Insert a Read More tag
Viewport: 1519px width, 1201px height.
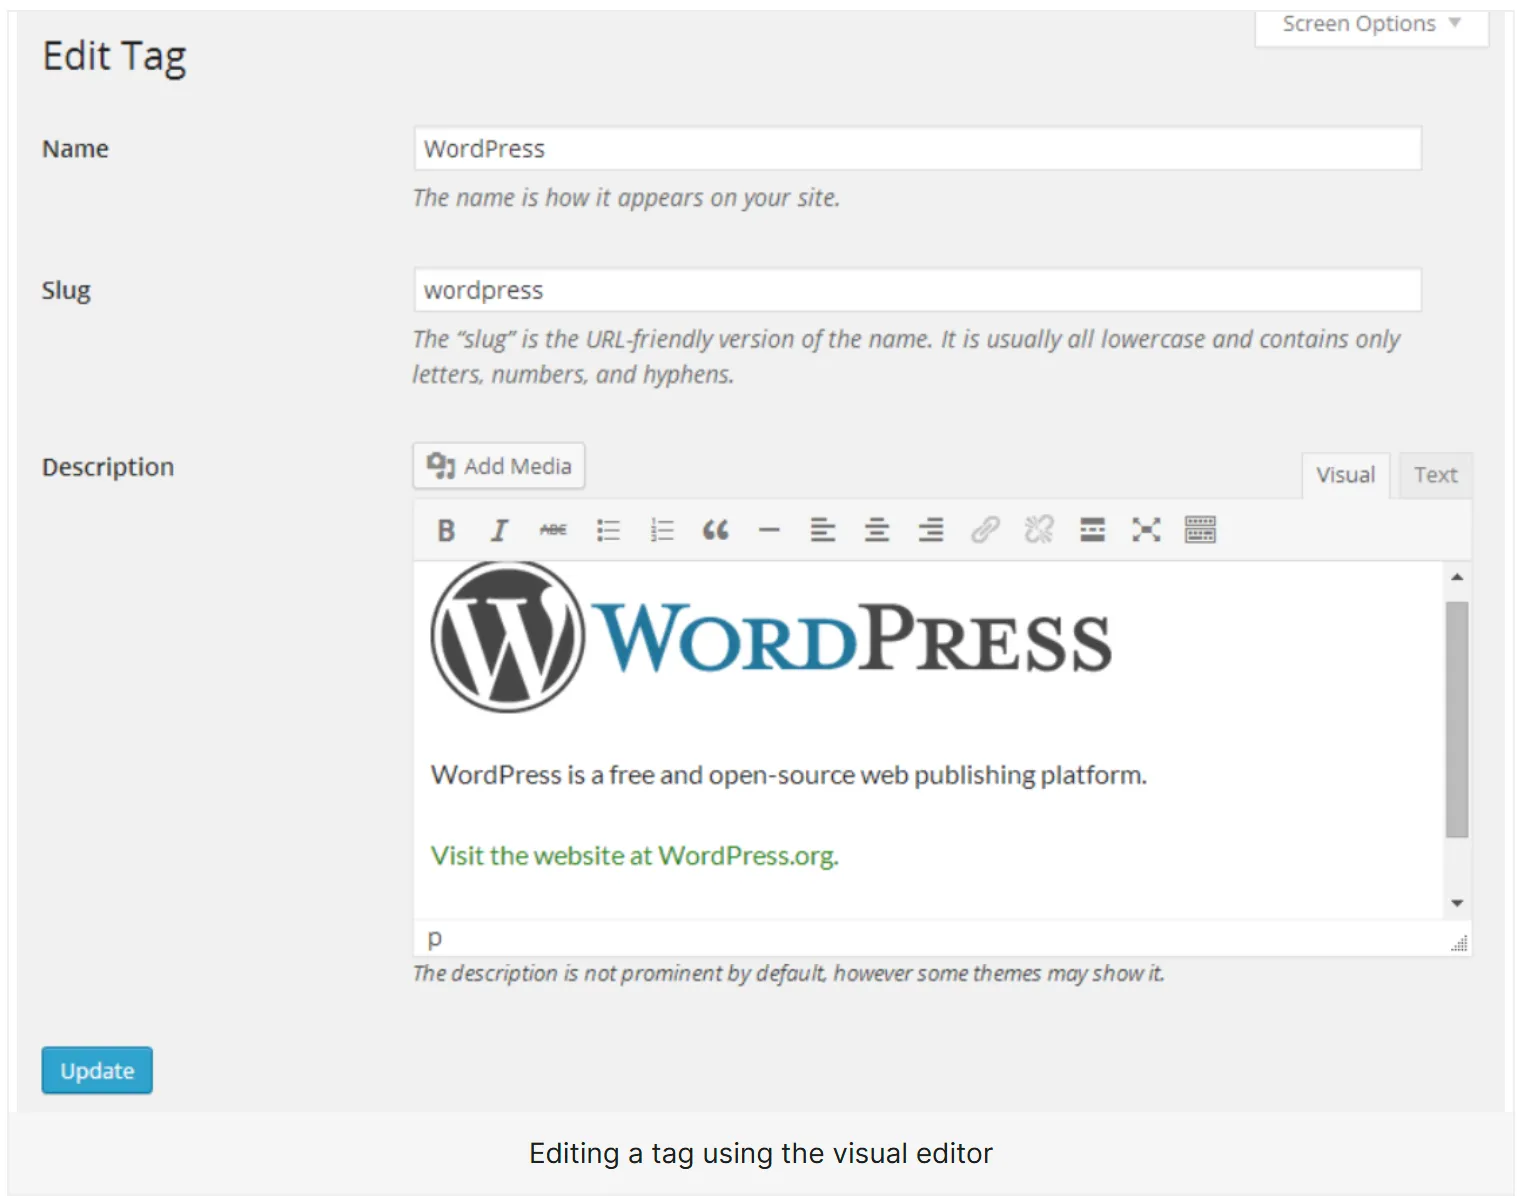pyautogui.click(x=1092, y=530)
